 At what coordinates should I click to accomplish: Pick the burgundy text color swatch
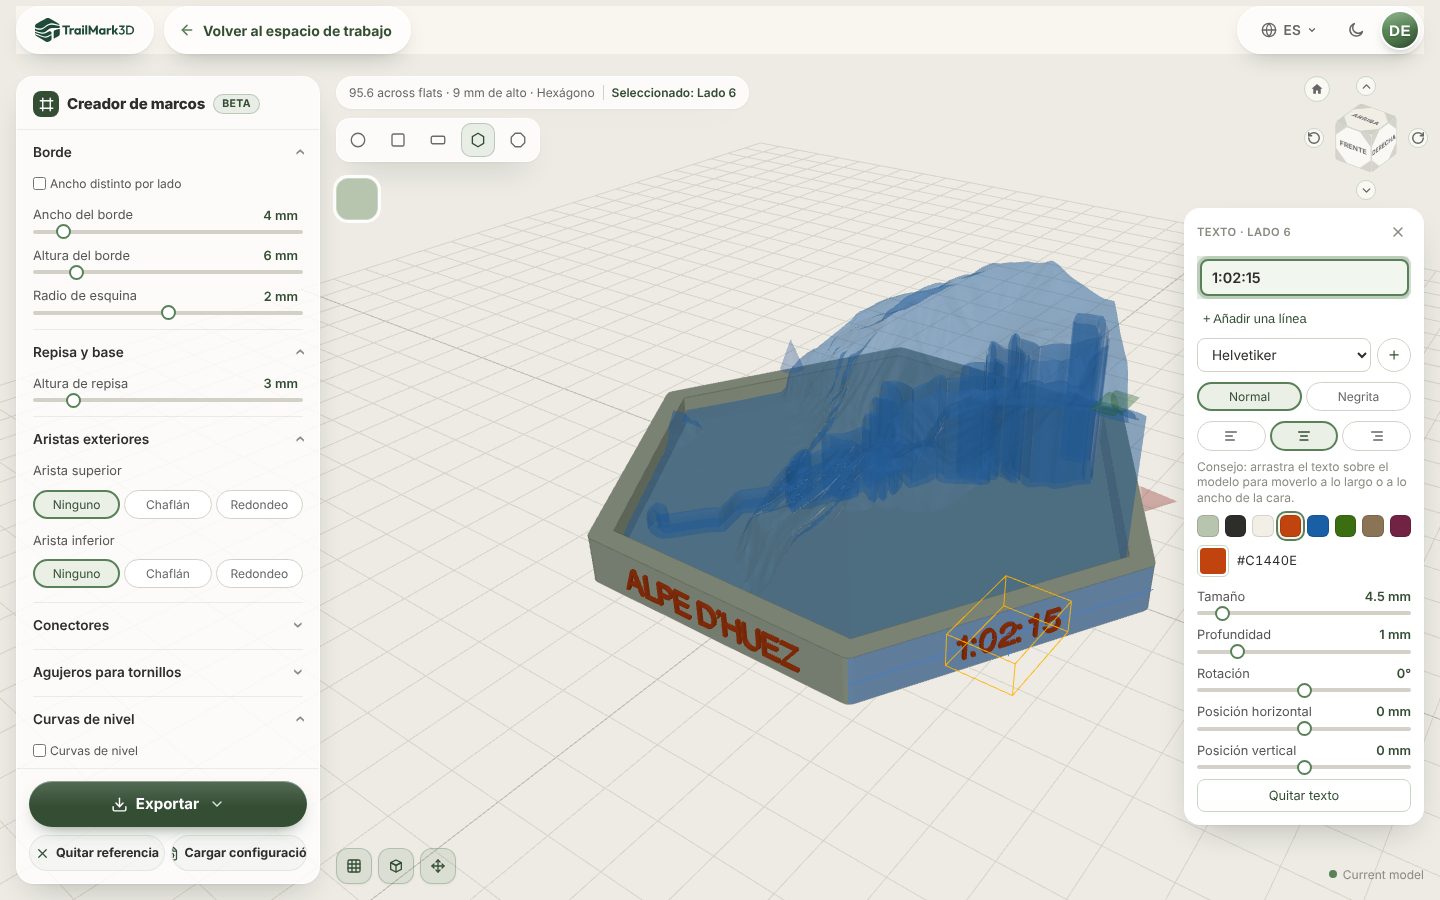(x=1400, y=526)
